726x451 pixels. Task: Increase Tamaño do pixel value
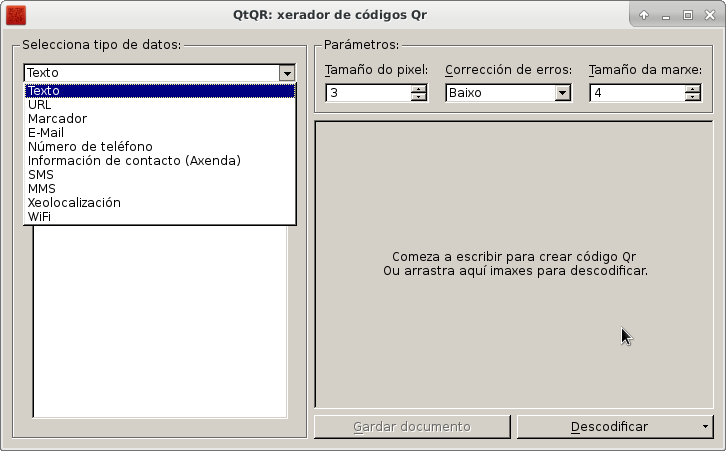(x=418, y=89)
